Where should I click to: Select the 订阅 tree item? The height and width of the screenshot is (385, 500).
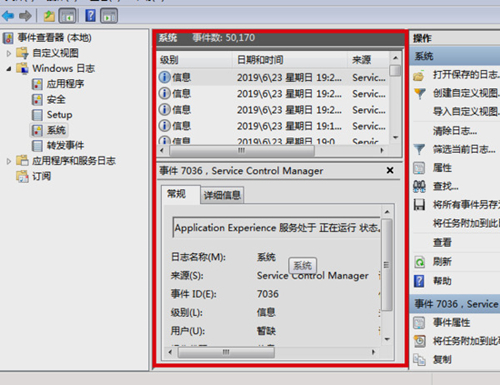(41, 176)
